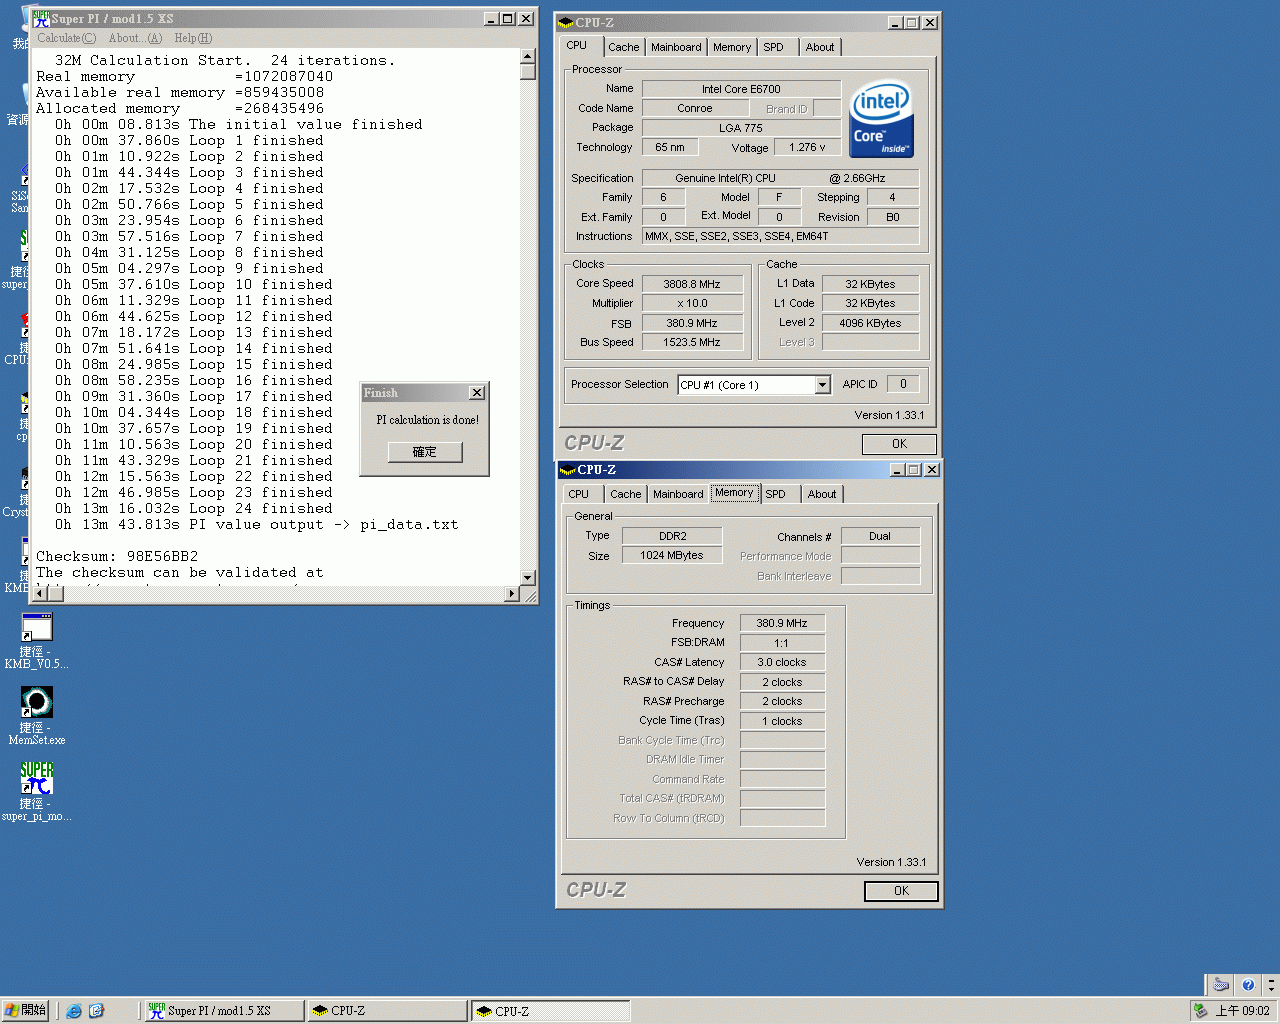Click Super PI vertical scrollbar up arrow
1280x1024 pixels.
pos(528,57)
